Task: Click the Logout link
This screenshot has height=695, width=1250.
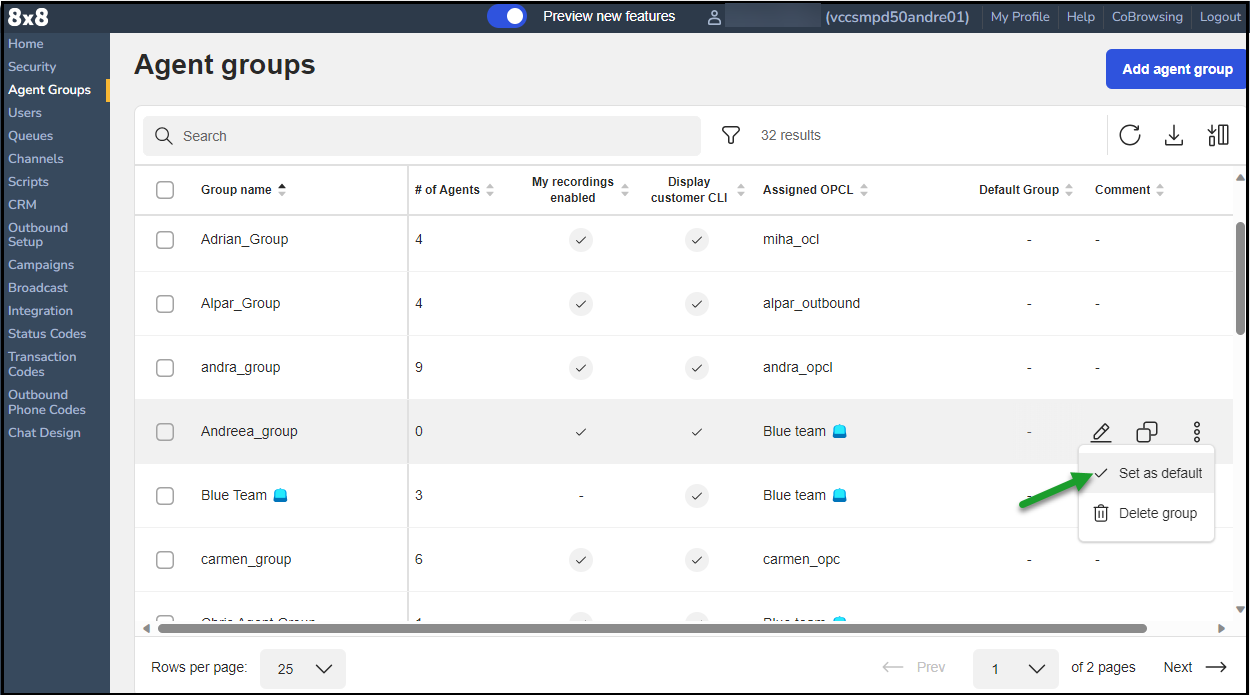Action: click(1220, 17)
